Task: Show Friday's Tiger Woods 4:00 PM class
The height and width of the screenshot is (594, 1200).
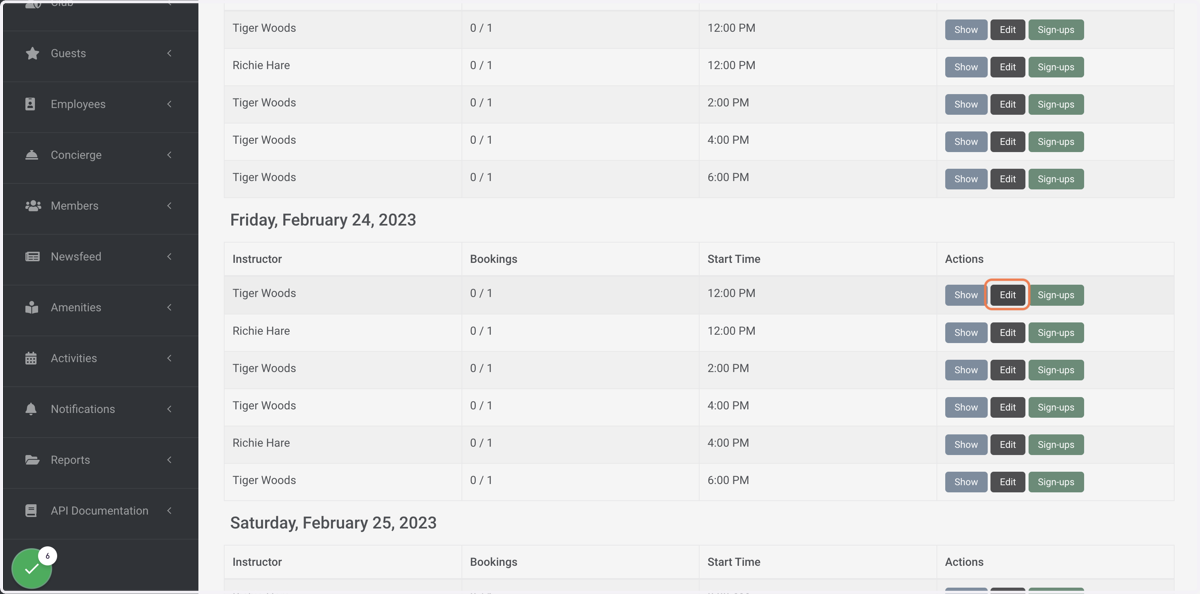Action: (966, 407)
